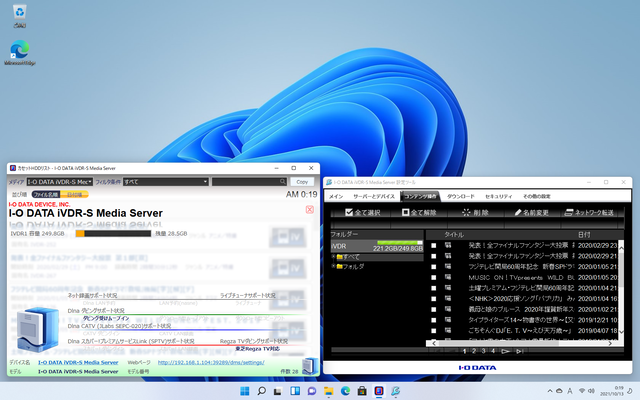The height and width of the screenshot is (400, 640).
Task: Click the I-O DATA iVDR-S Media Server device name link
Action: click(x=78, y=362)
